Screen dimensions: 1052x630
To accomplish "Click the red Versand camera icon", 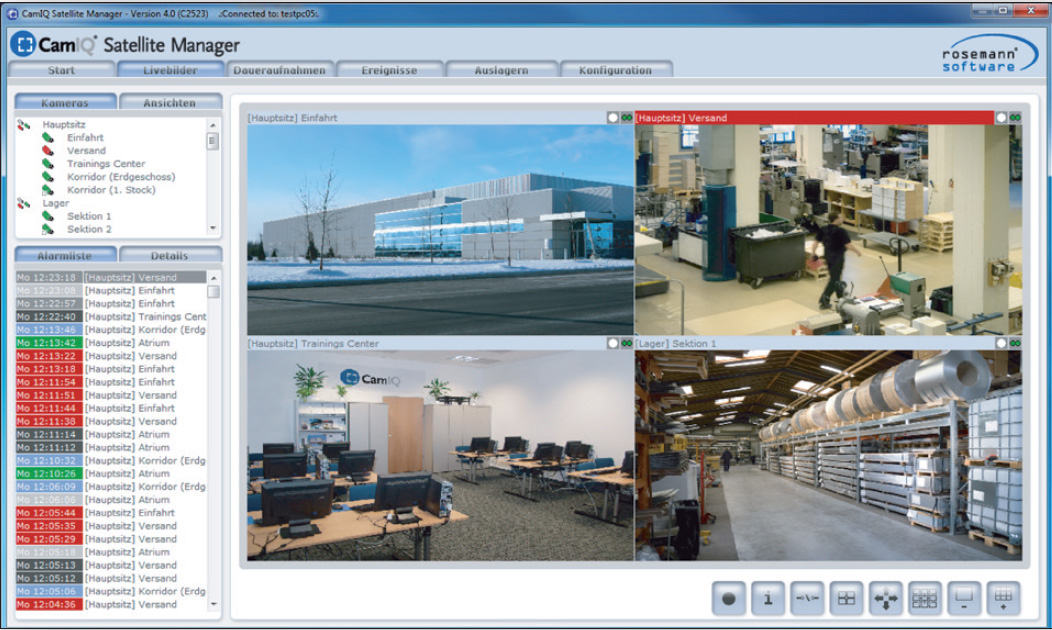I will [47, 151].
